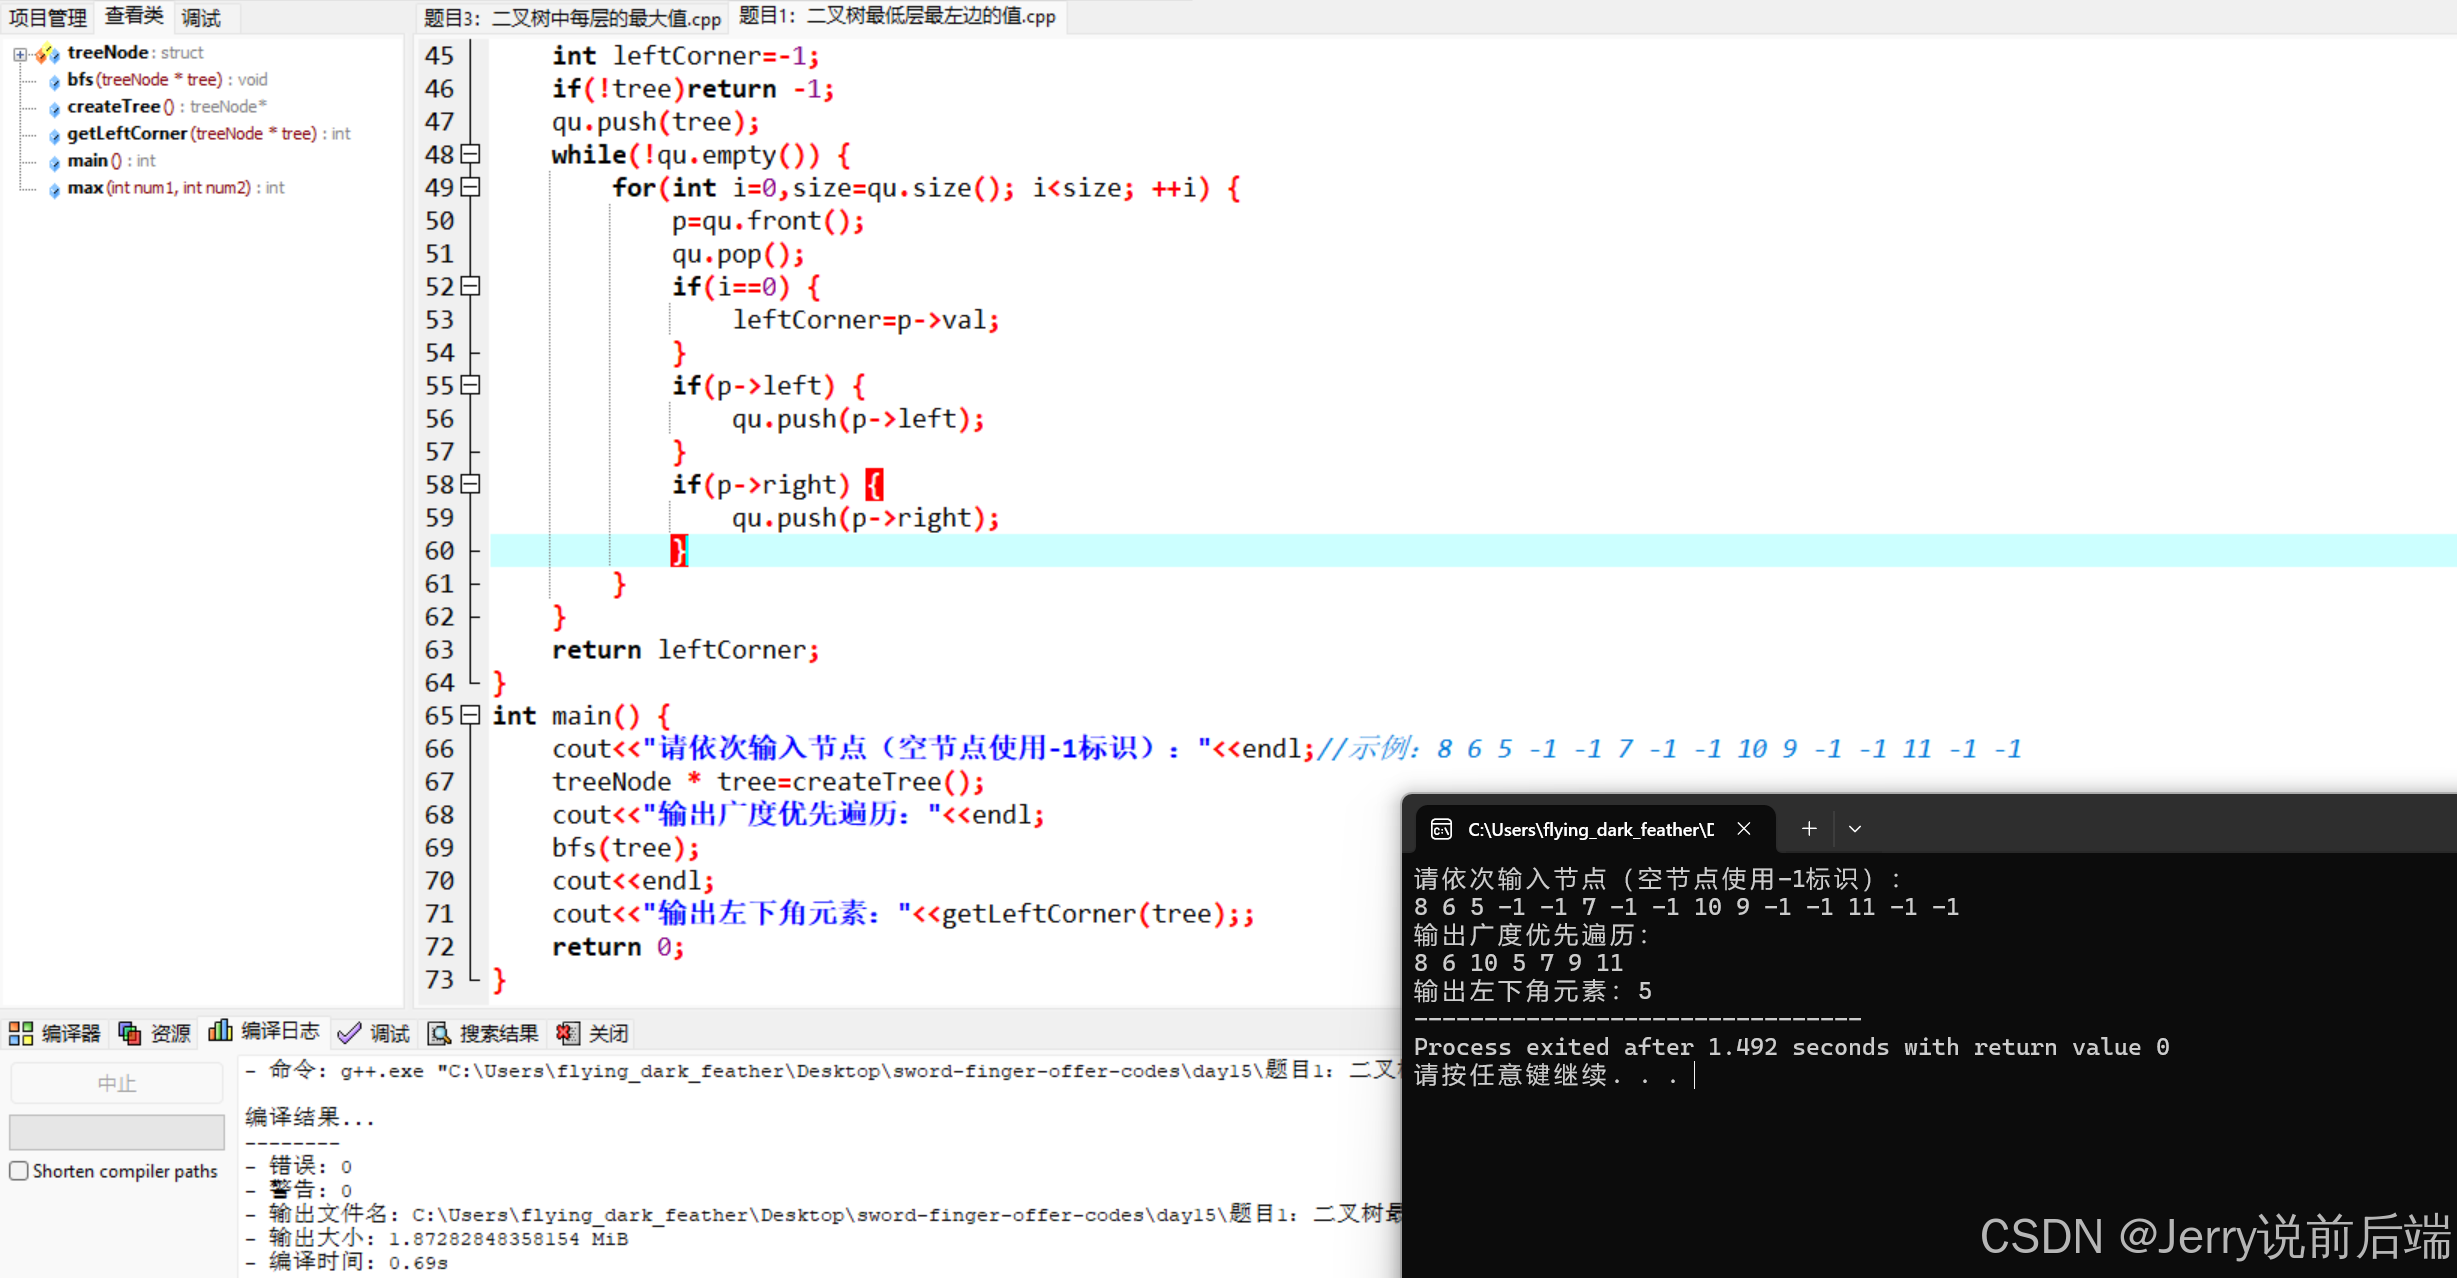Collapse the for loop fold at line 49
This screenshot has height=1278, width=2457.
coord(471,187)
